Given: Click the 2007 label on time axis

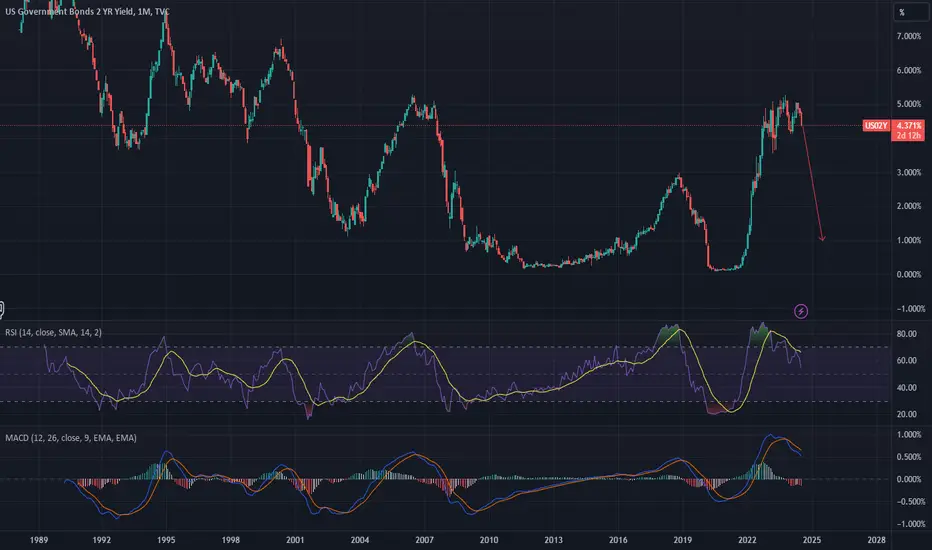Looking at the screenshot, I should tap(424, 540).
